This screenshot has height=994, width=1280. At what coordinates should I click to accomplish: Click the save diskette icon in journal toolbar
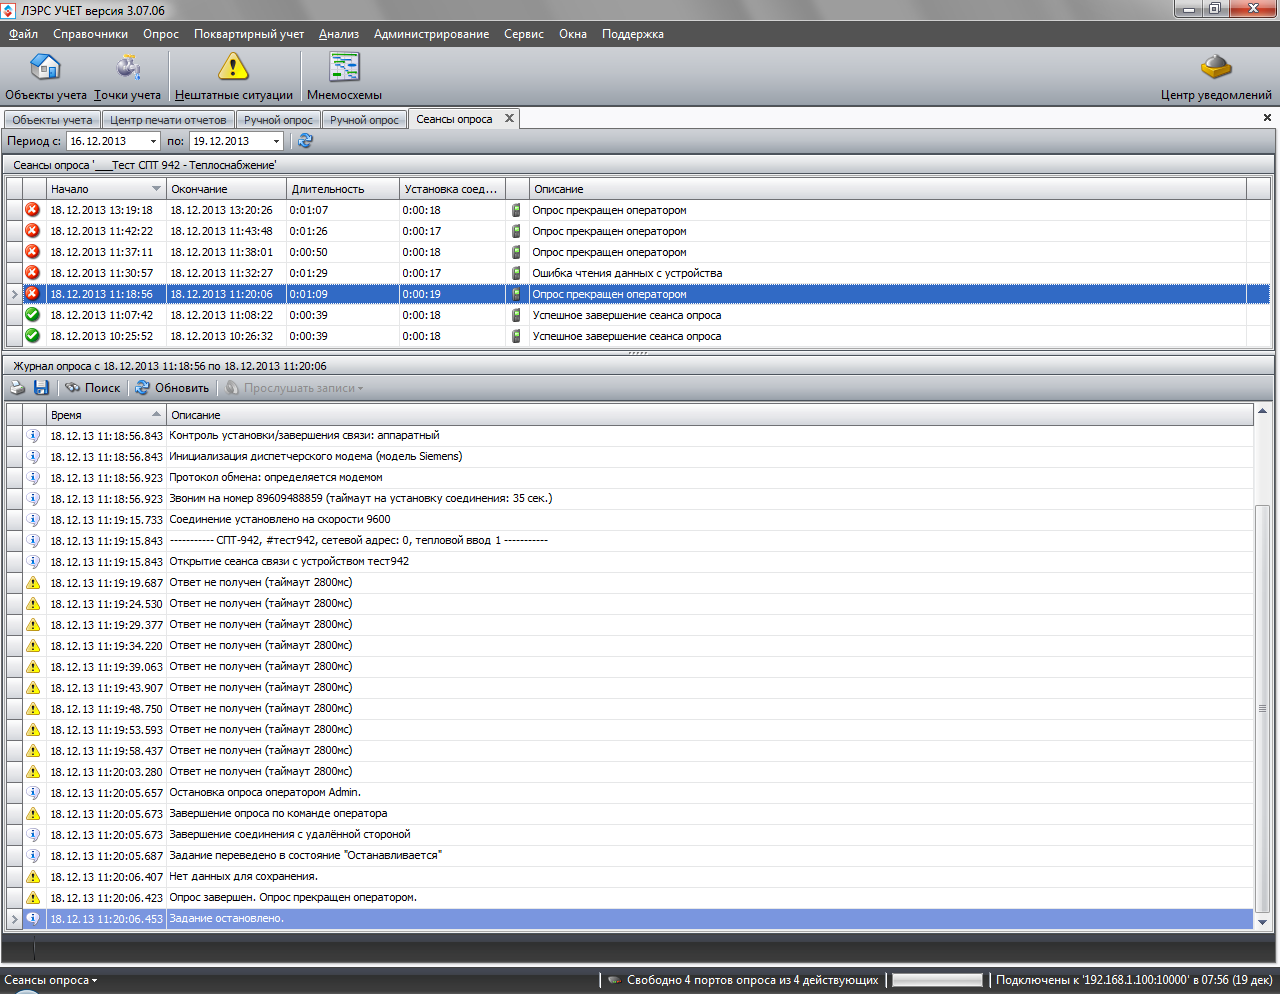tap(41, 388)
